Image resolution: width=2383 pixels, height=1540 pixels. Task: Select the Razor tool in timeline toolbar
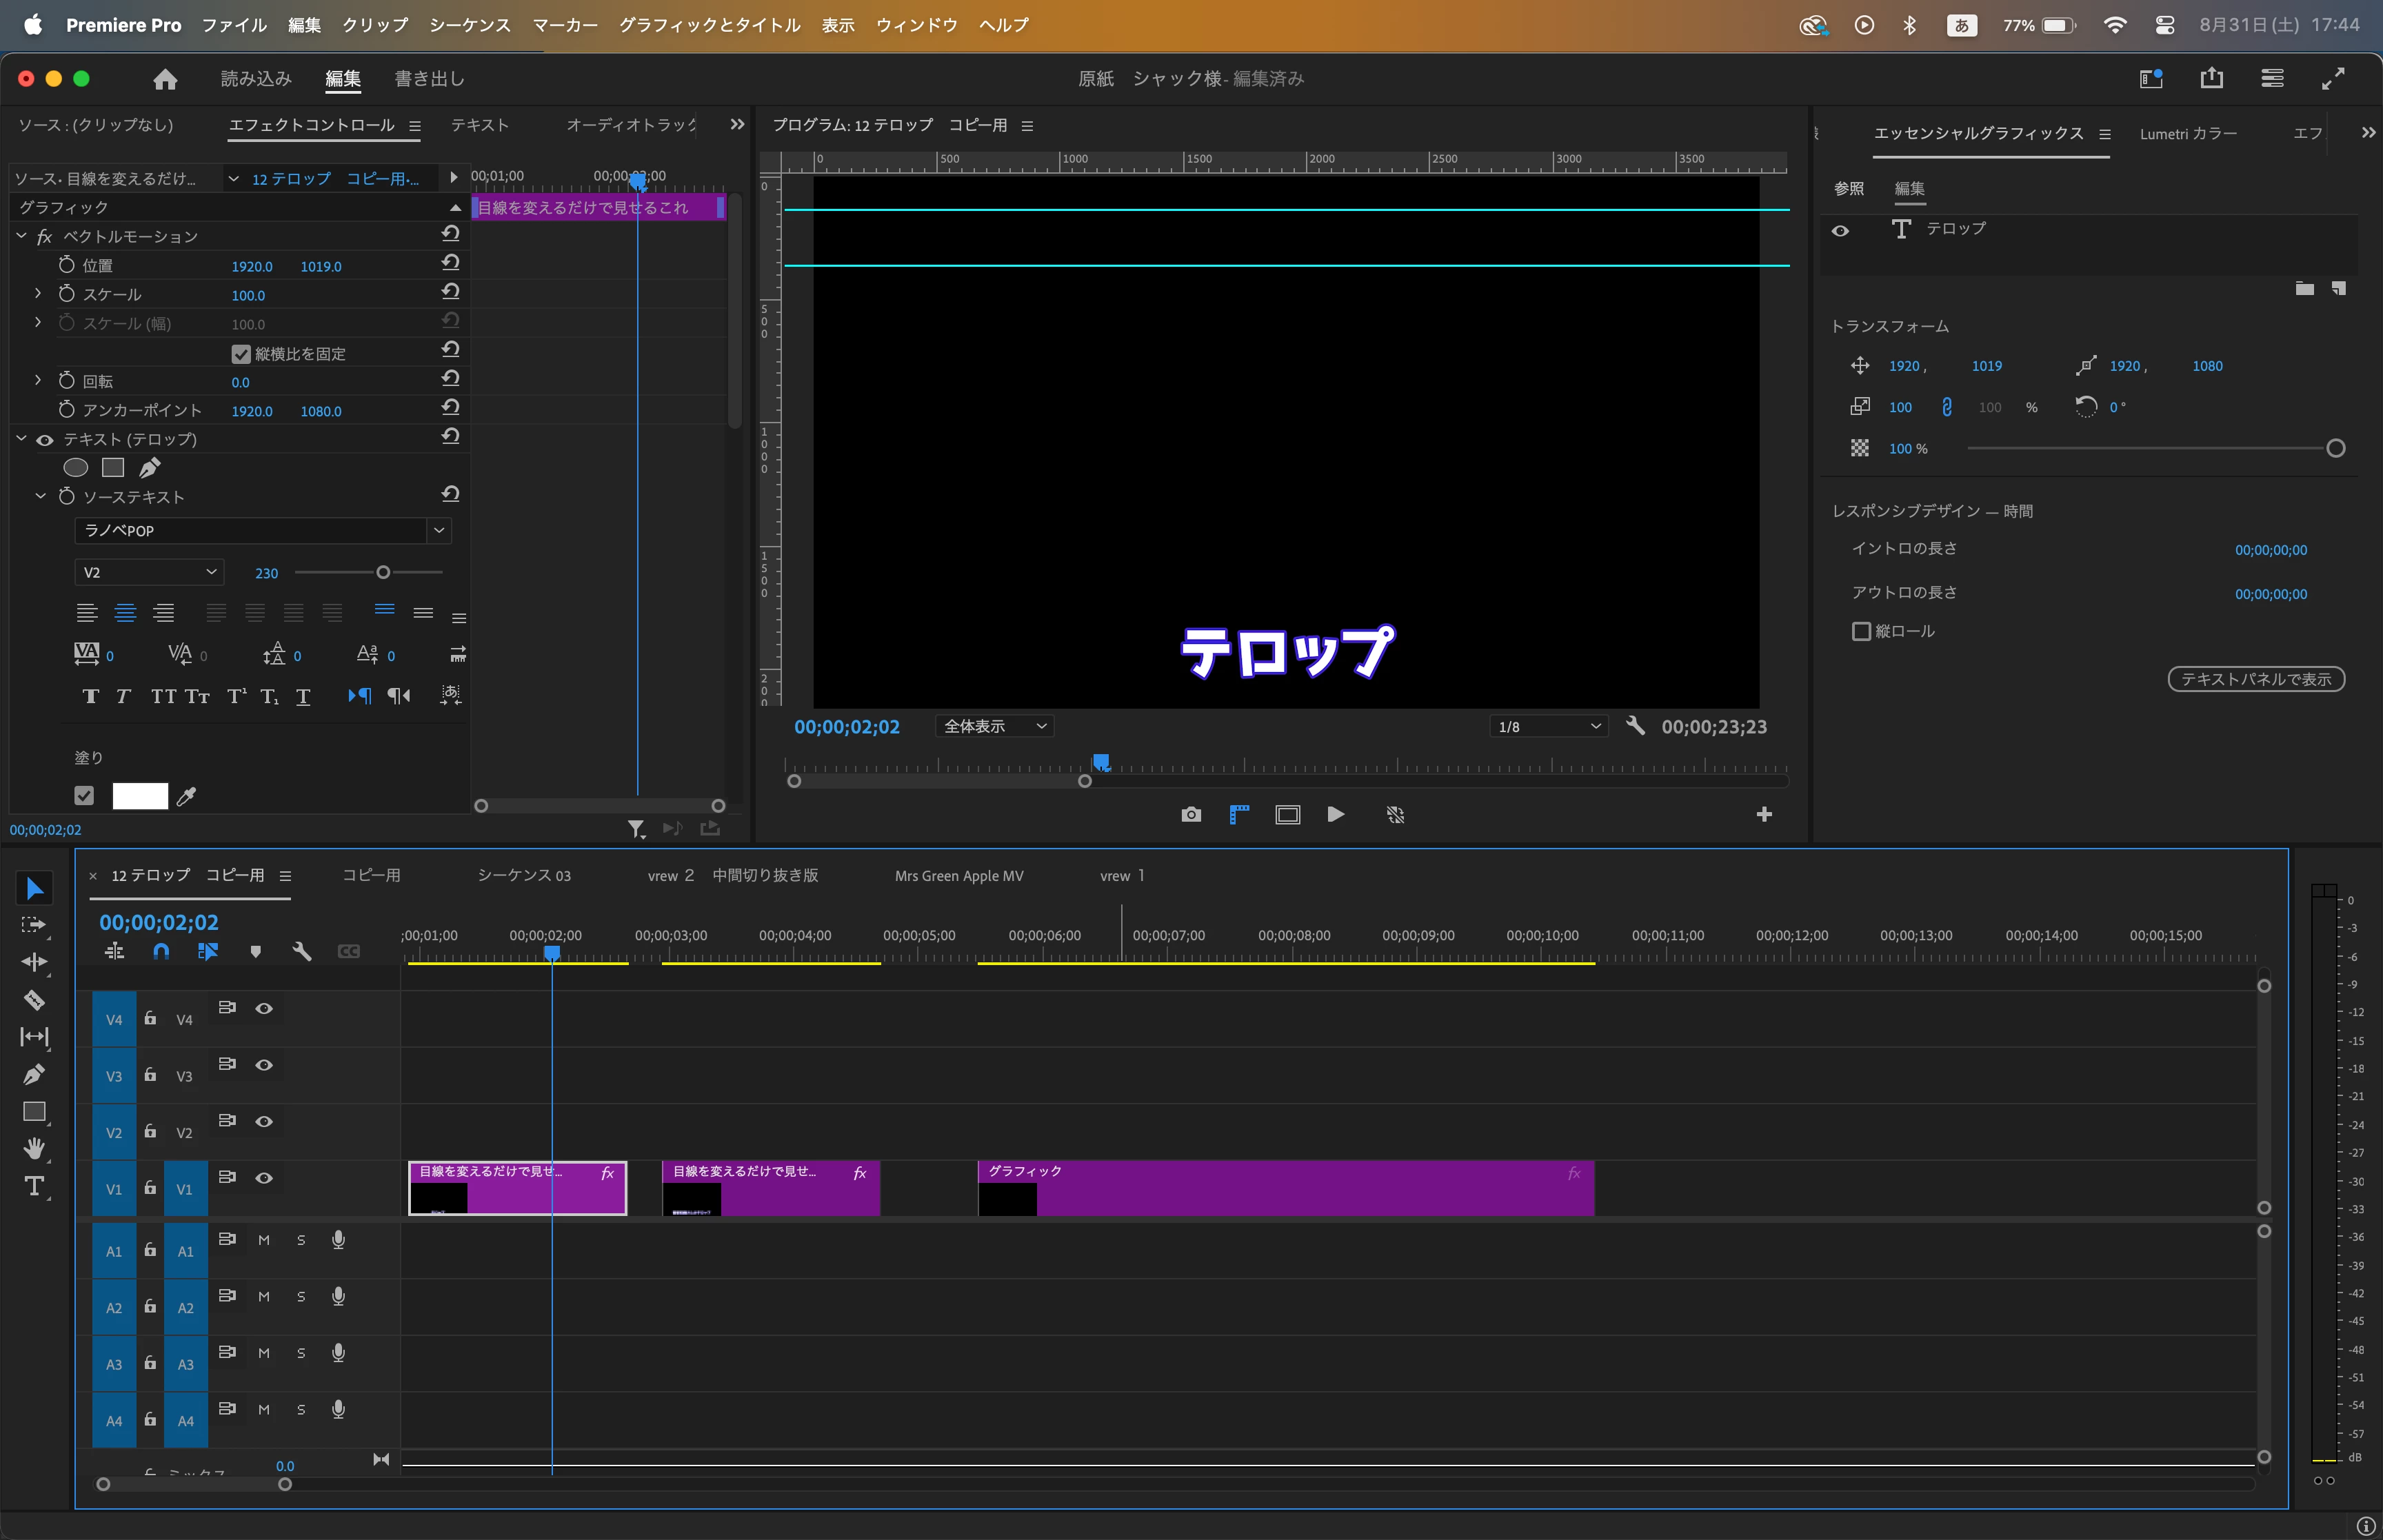[34, 999]
